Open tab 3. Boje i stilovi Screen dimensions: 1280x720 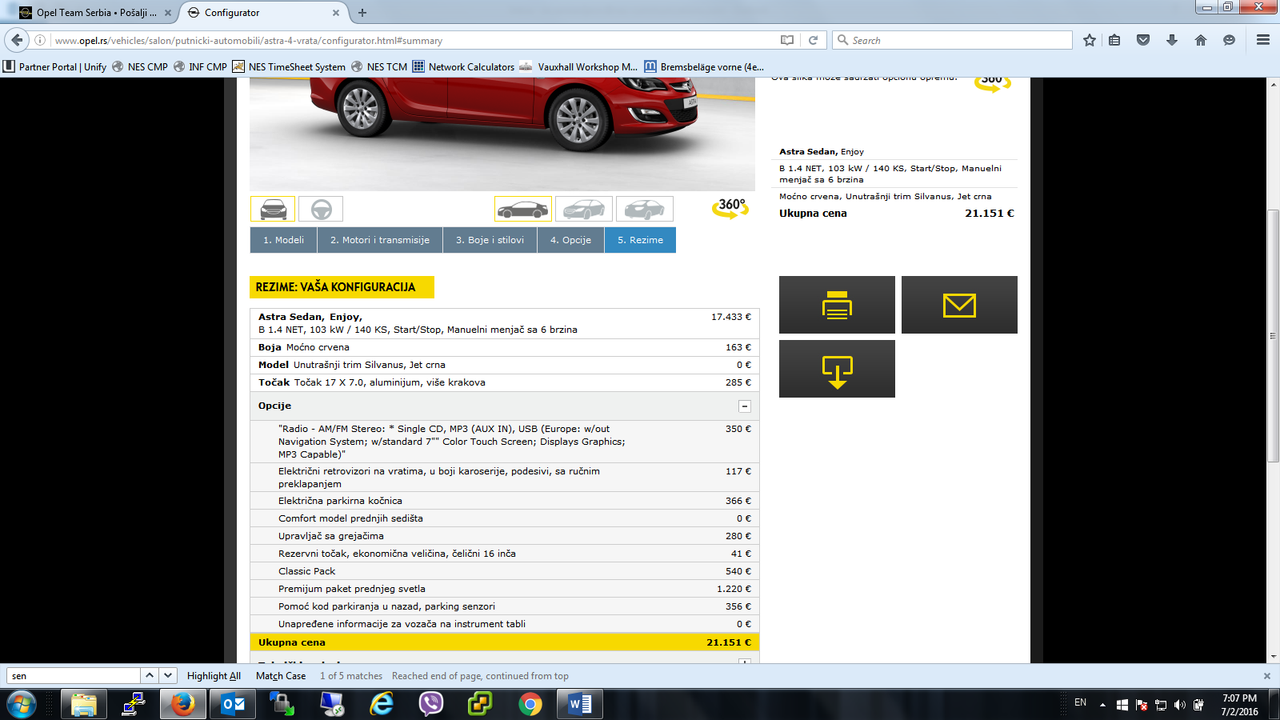(x=489, y=240)
